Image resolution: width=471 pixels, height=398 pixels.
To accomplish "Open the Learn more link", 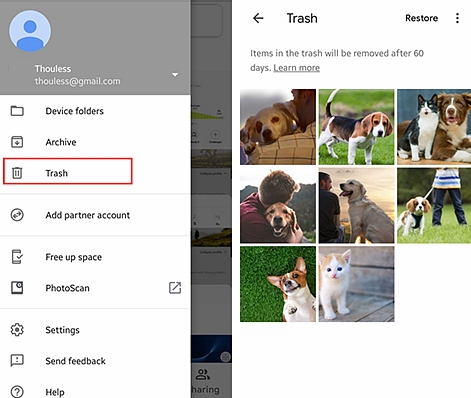I will click(x=296, y=68).
